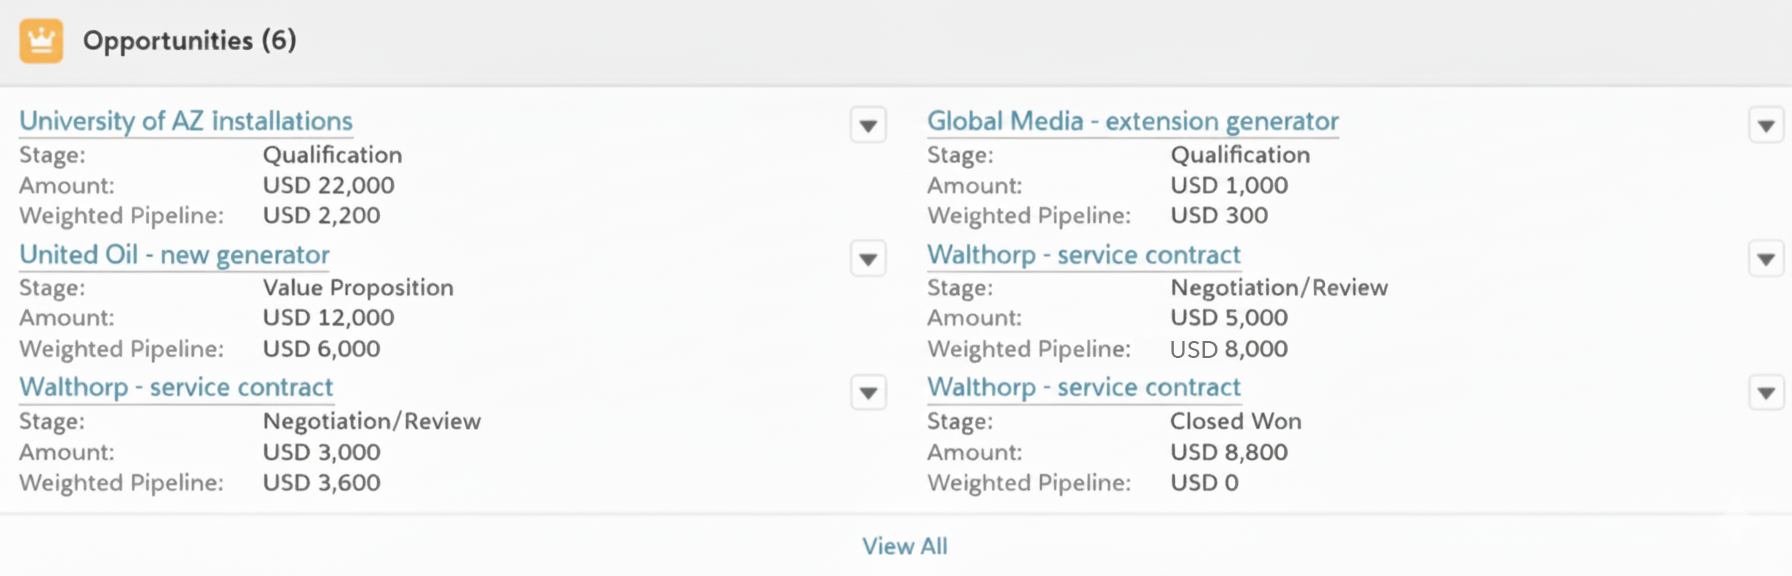Open the Walthorp contract with USD 5,000 amount

click(1083, 255)
